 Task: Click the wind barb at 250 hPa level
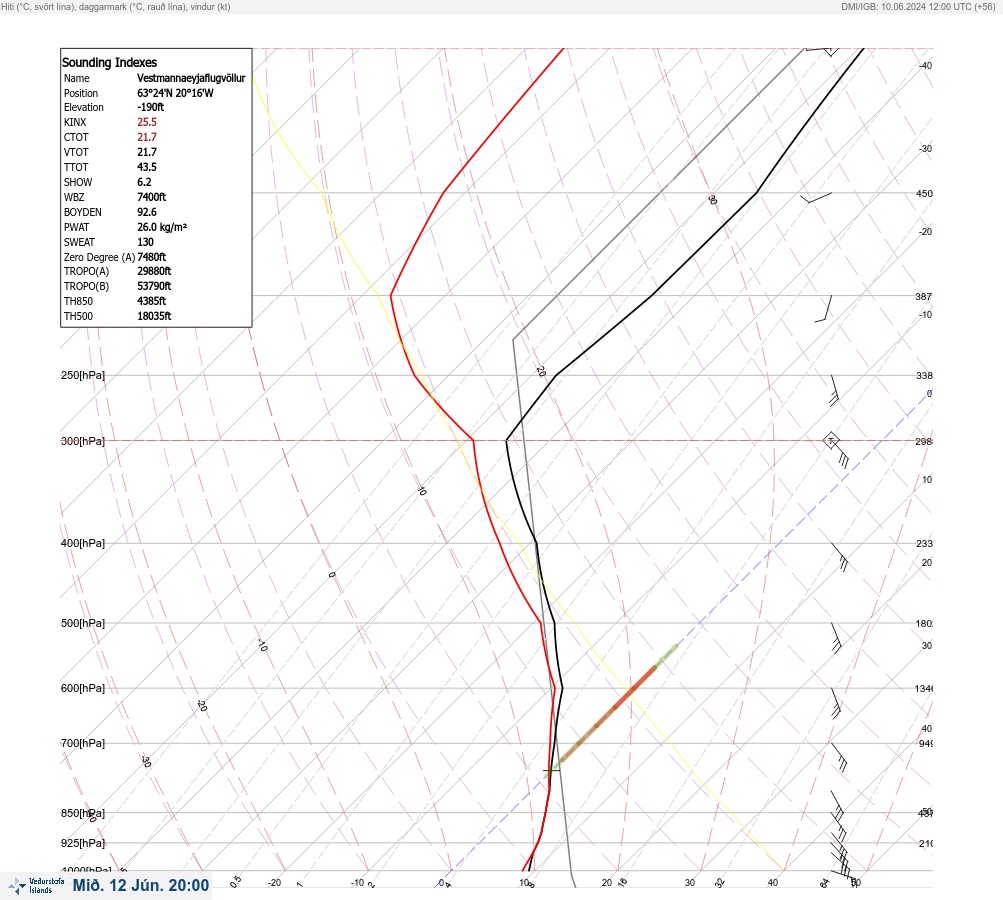point(835,390)
